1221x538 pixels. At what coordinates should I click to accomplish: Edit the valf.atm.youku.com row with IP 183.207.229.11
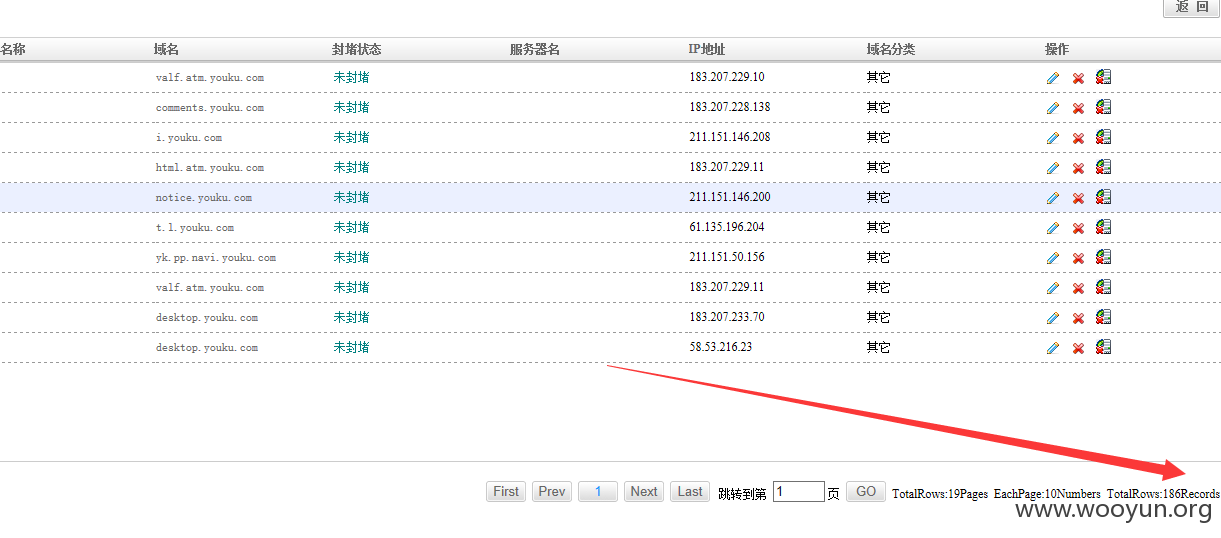(1053, 288)
